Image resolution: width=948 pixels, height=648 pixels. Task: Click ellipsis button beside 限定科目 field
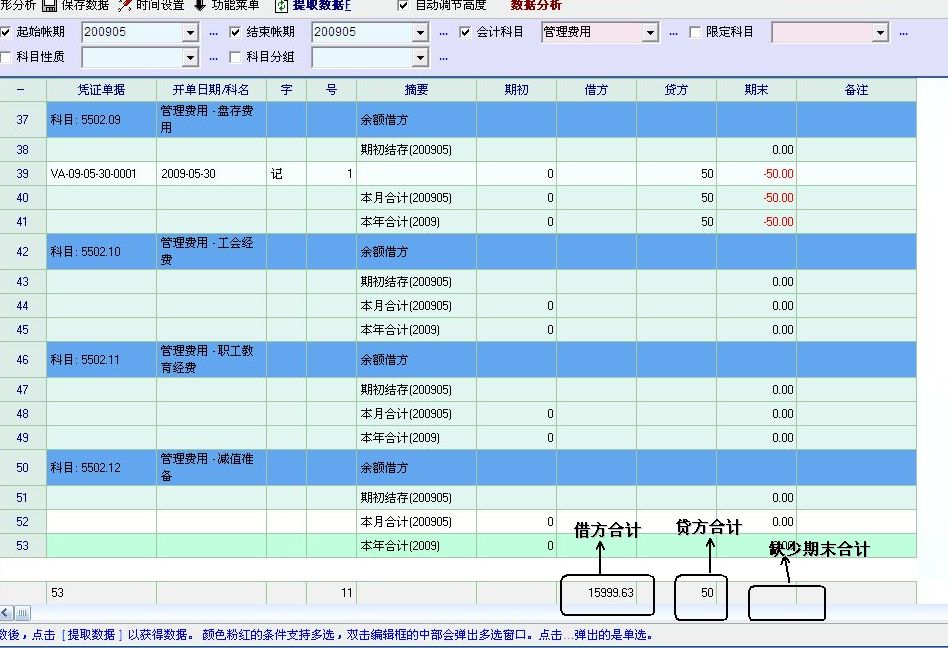coord(903,33)
